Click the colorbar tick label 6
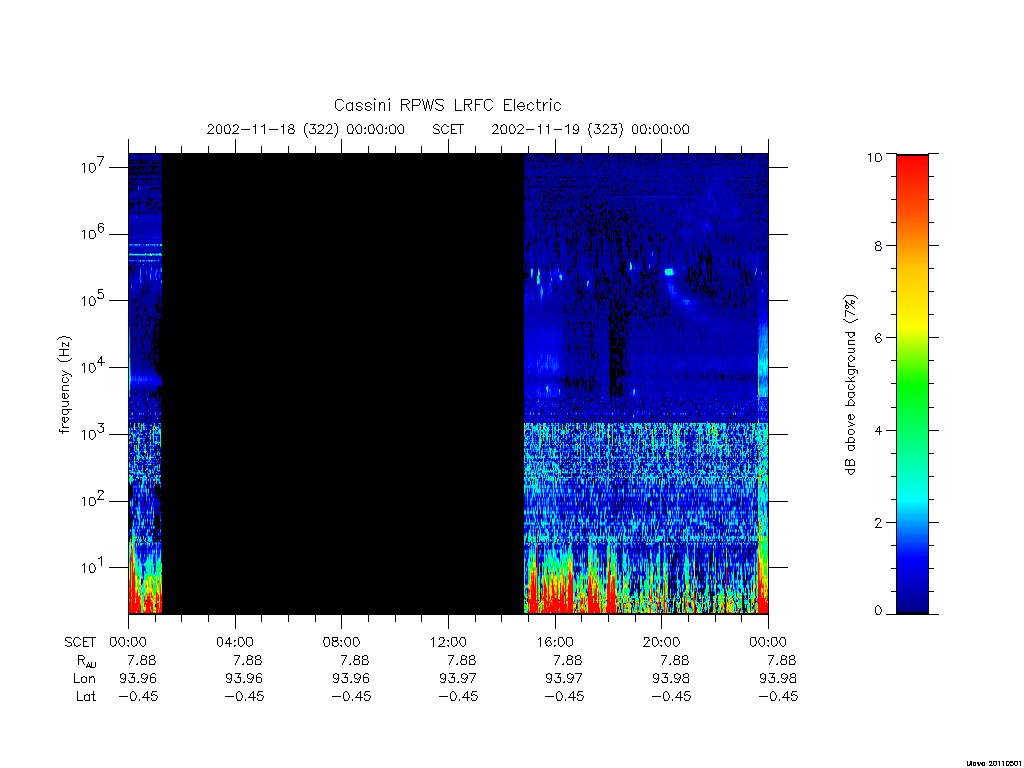 (878, 338)
